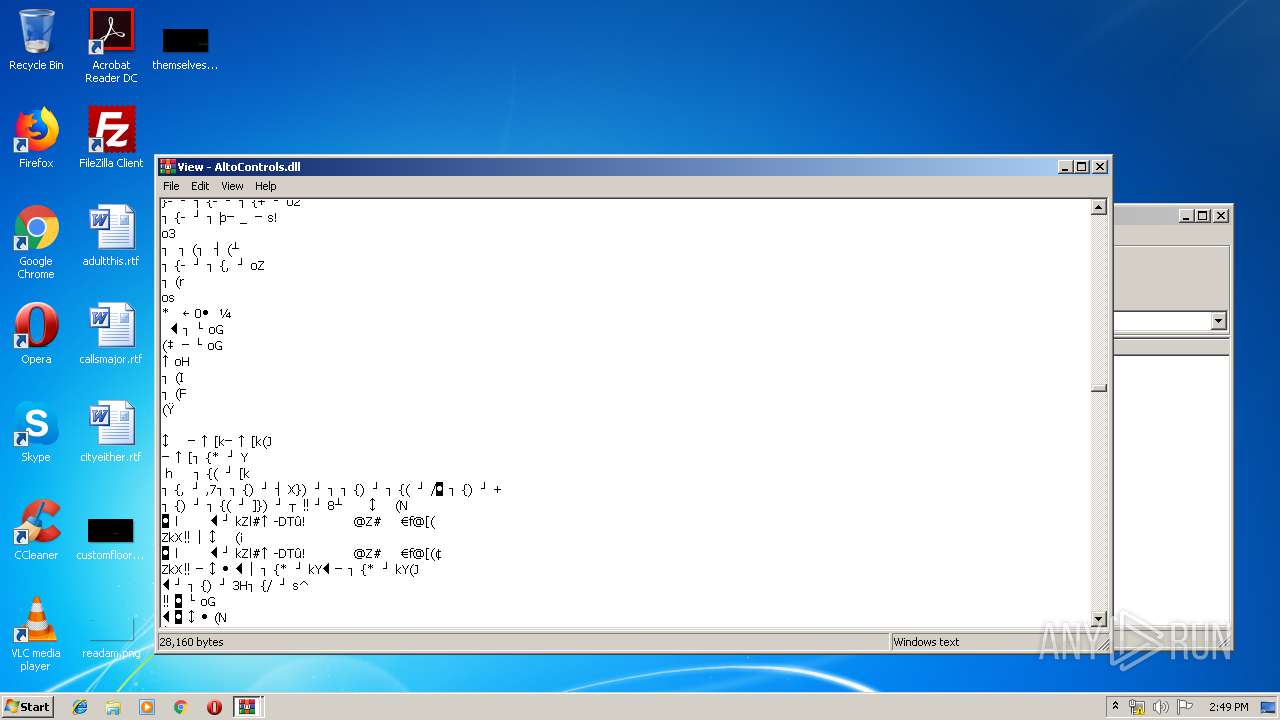Click the Windows text status entry

coord(926,642)
